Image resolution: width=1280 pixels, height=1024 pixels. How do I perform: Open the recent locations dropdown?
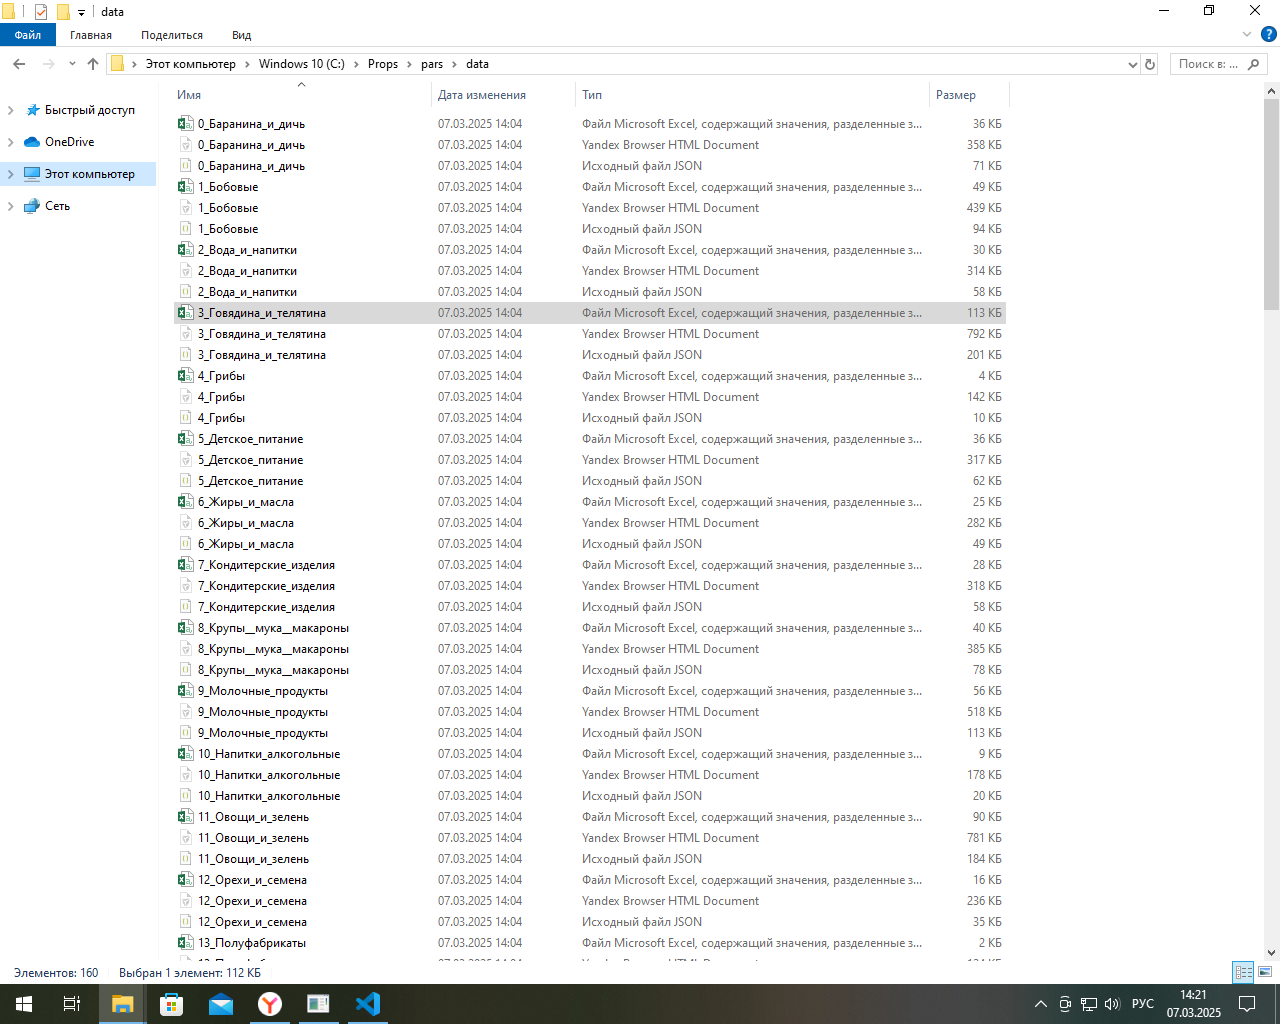click(x=72, y=64)
